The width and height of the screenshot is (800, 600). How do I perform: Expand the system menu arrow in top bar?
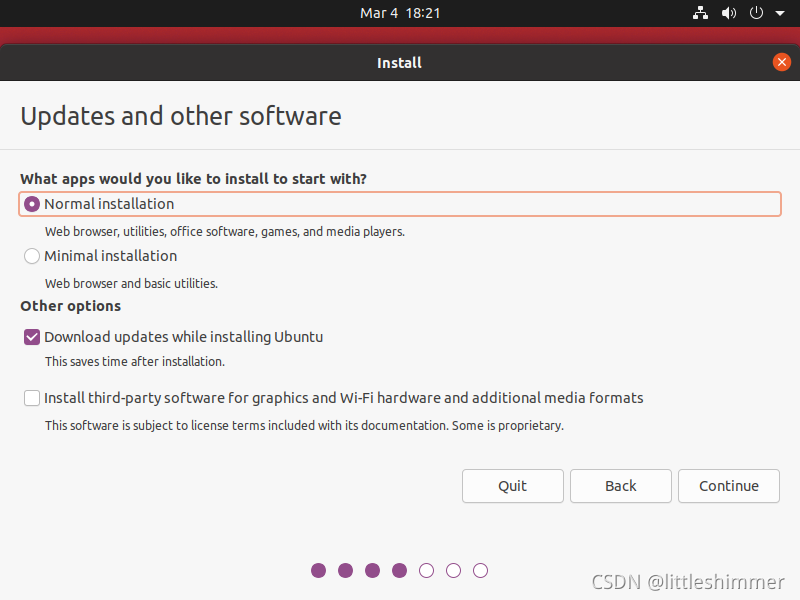[x=780, y=13]
